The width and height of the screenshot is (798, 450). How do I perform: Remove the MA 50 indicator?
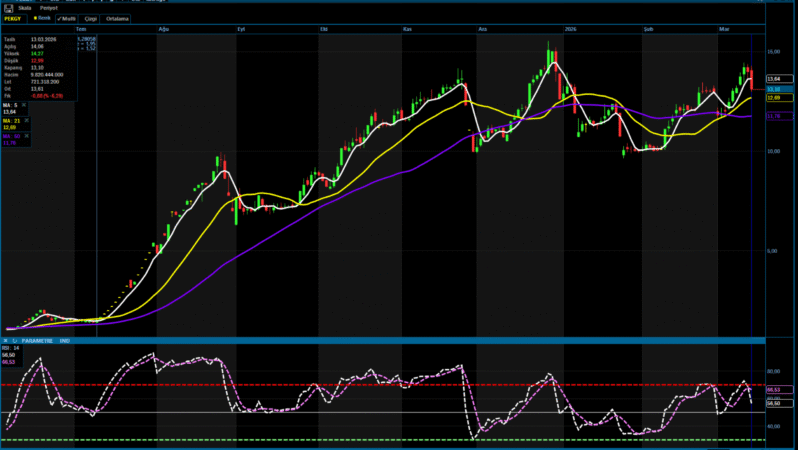click(27, 135)
